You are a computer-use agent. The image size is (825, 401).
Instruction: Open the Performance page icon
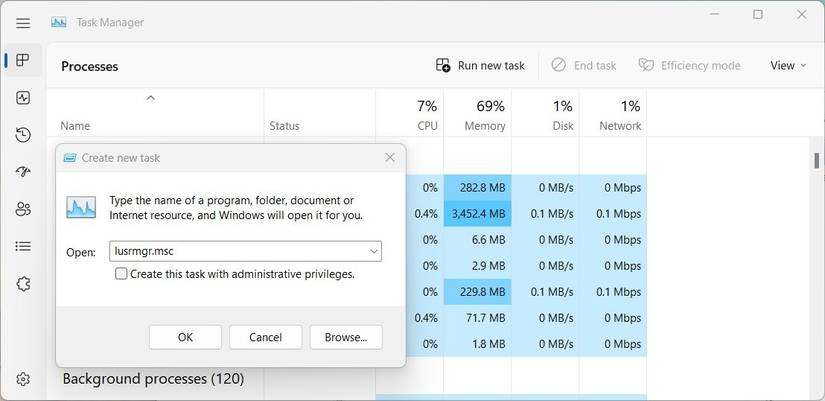pyautogui.click(x=23, y=98)
